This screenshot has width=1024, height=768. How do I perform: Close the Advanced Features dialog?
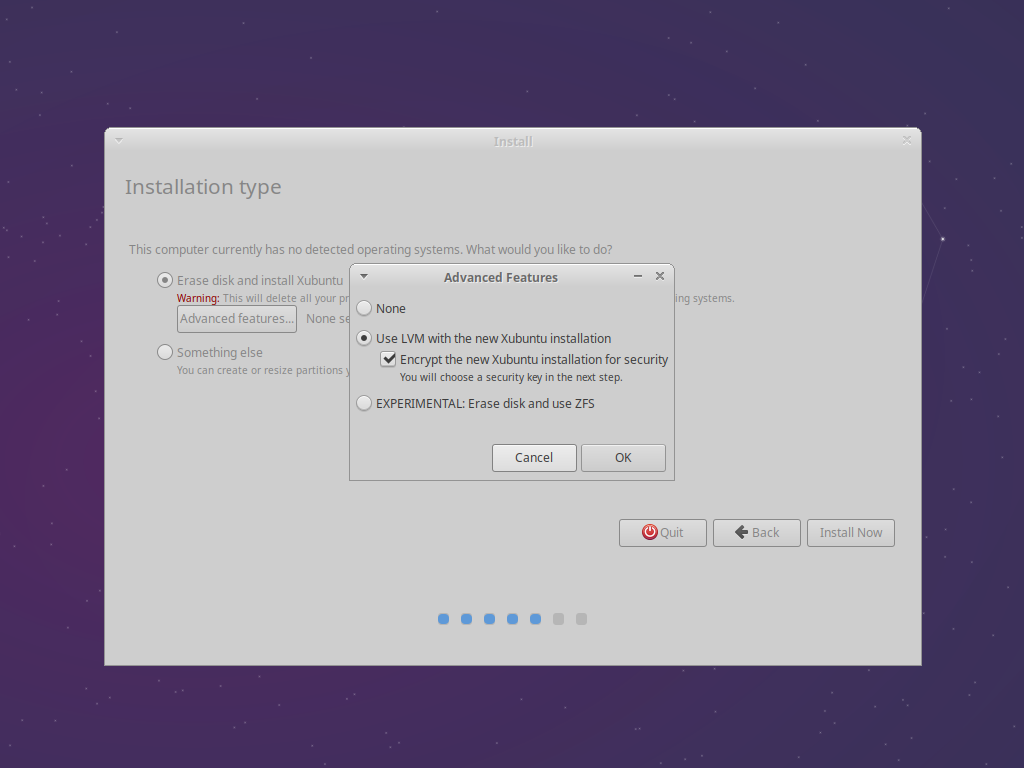click(x=659, y=276)
